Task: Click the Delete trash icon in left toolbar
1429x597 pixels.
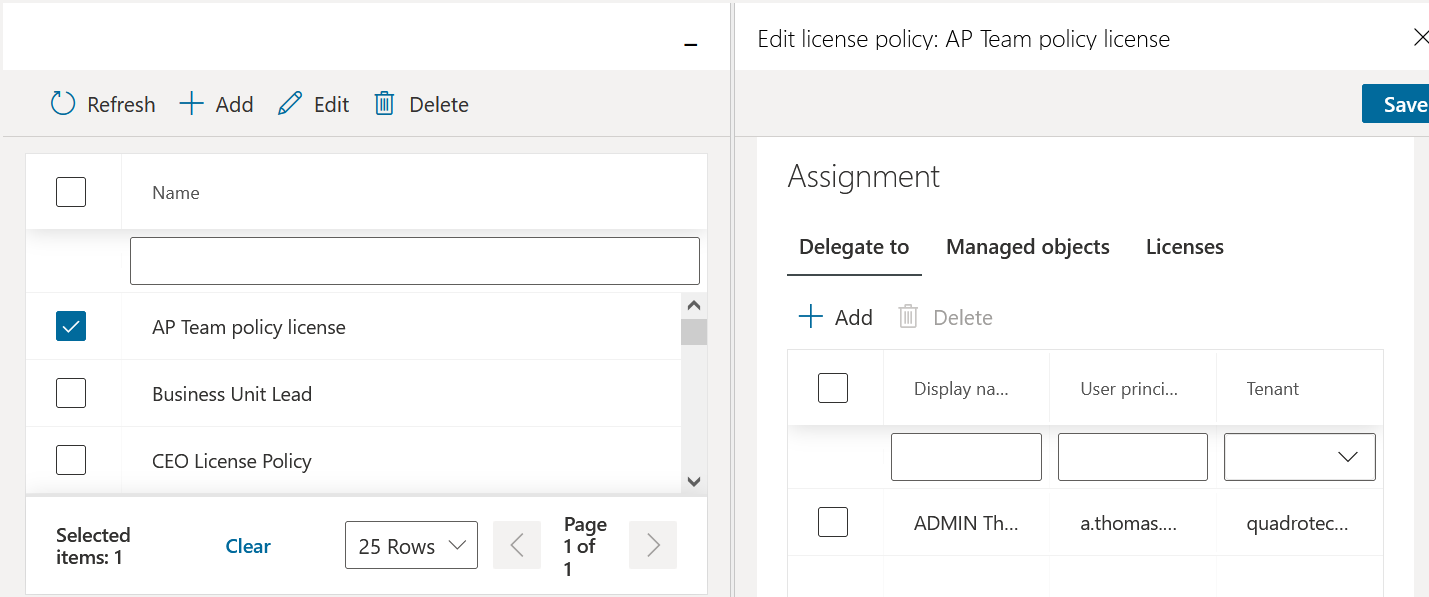Action: (384, 104)
